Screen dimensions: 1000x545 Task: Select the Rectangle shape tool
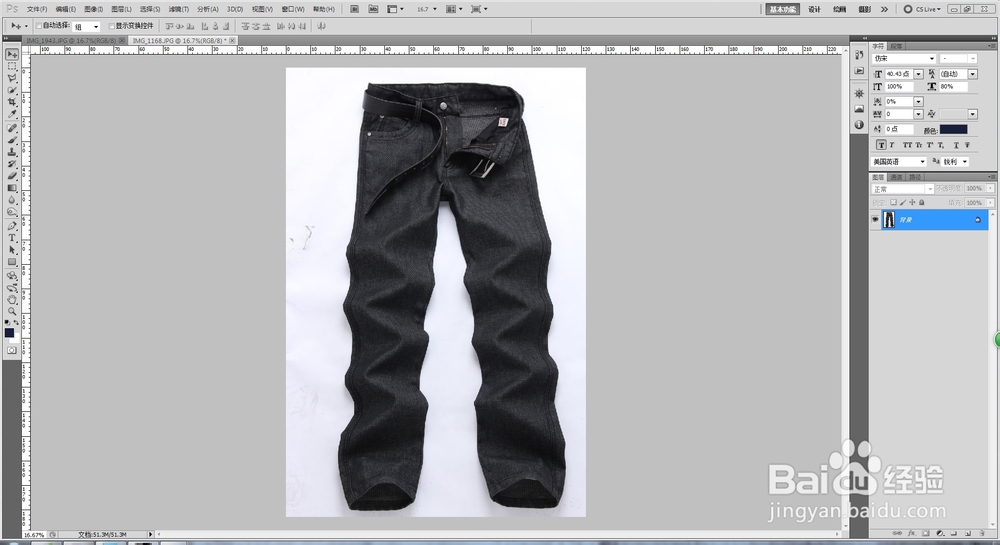click(x=11, y=262)
